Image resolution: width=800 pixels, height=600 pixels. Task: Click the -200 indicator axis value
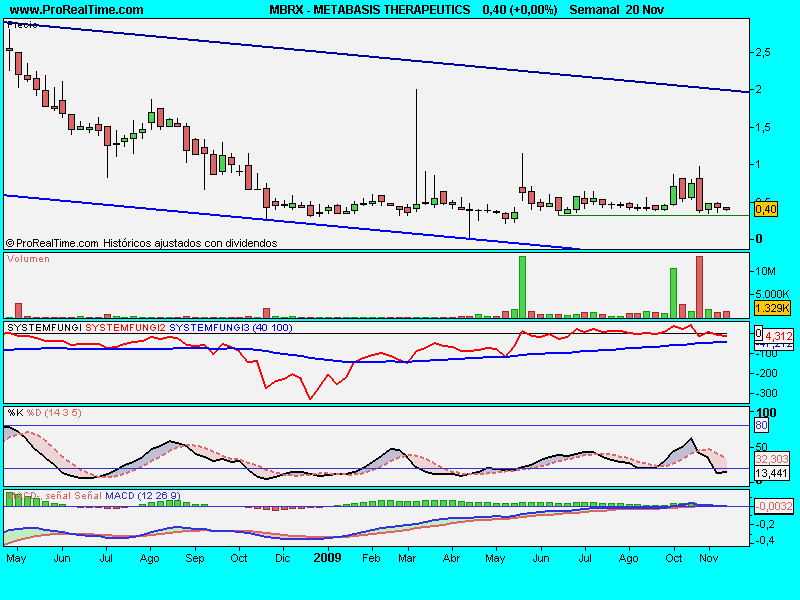(767, 373)
